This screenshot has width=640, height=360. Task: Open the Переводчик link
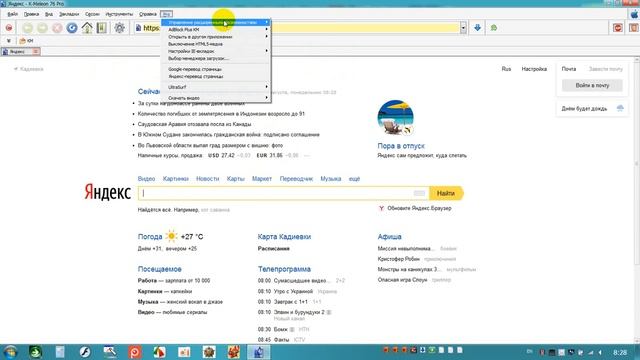(x=296, y=179)
